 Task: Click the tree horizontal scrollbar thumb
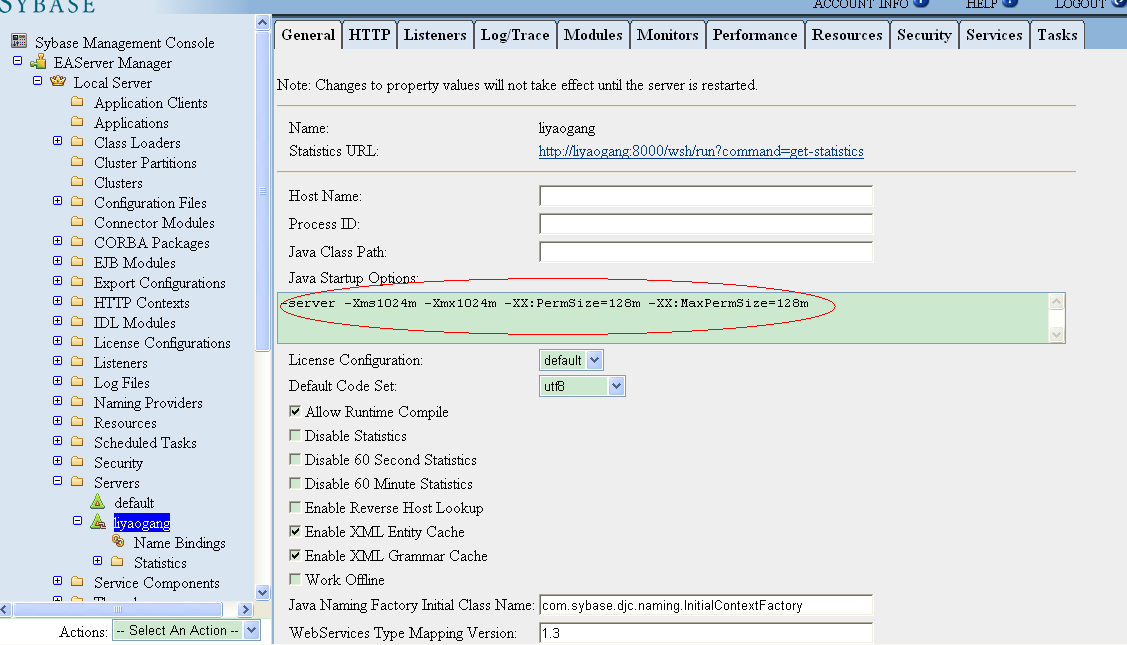coord(118,610)
